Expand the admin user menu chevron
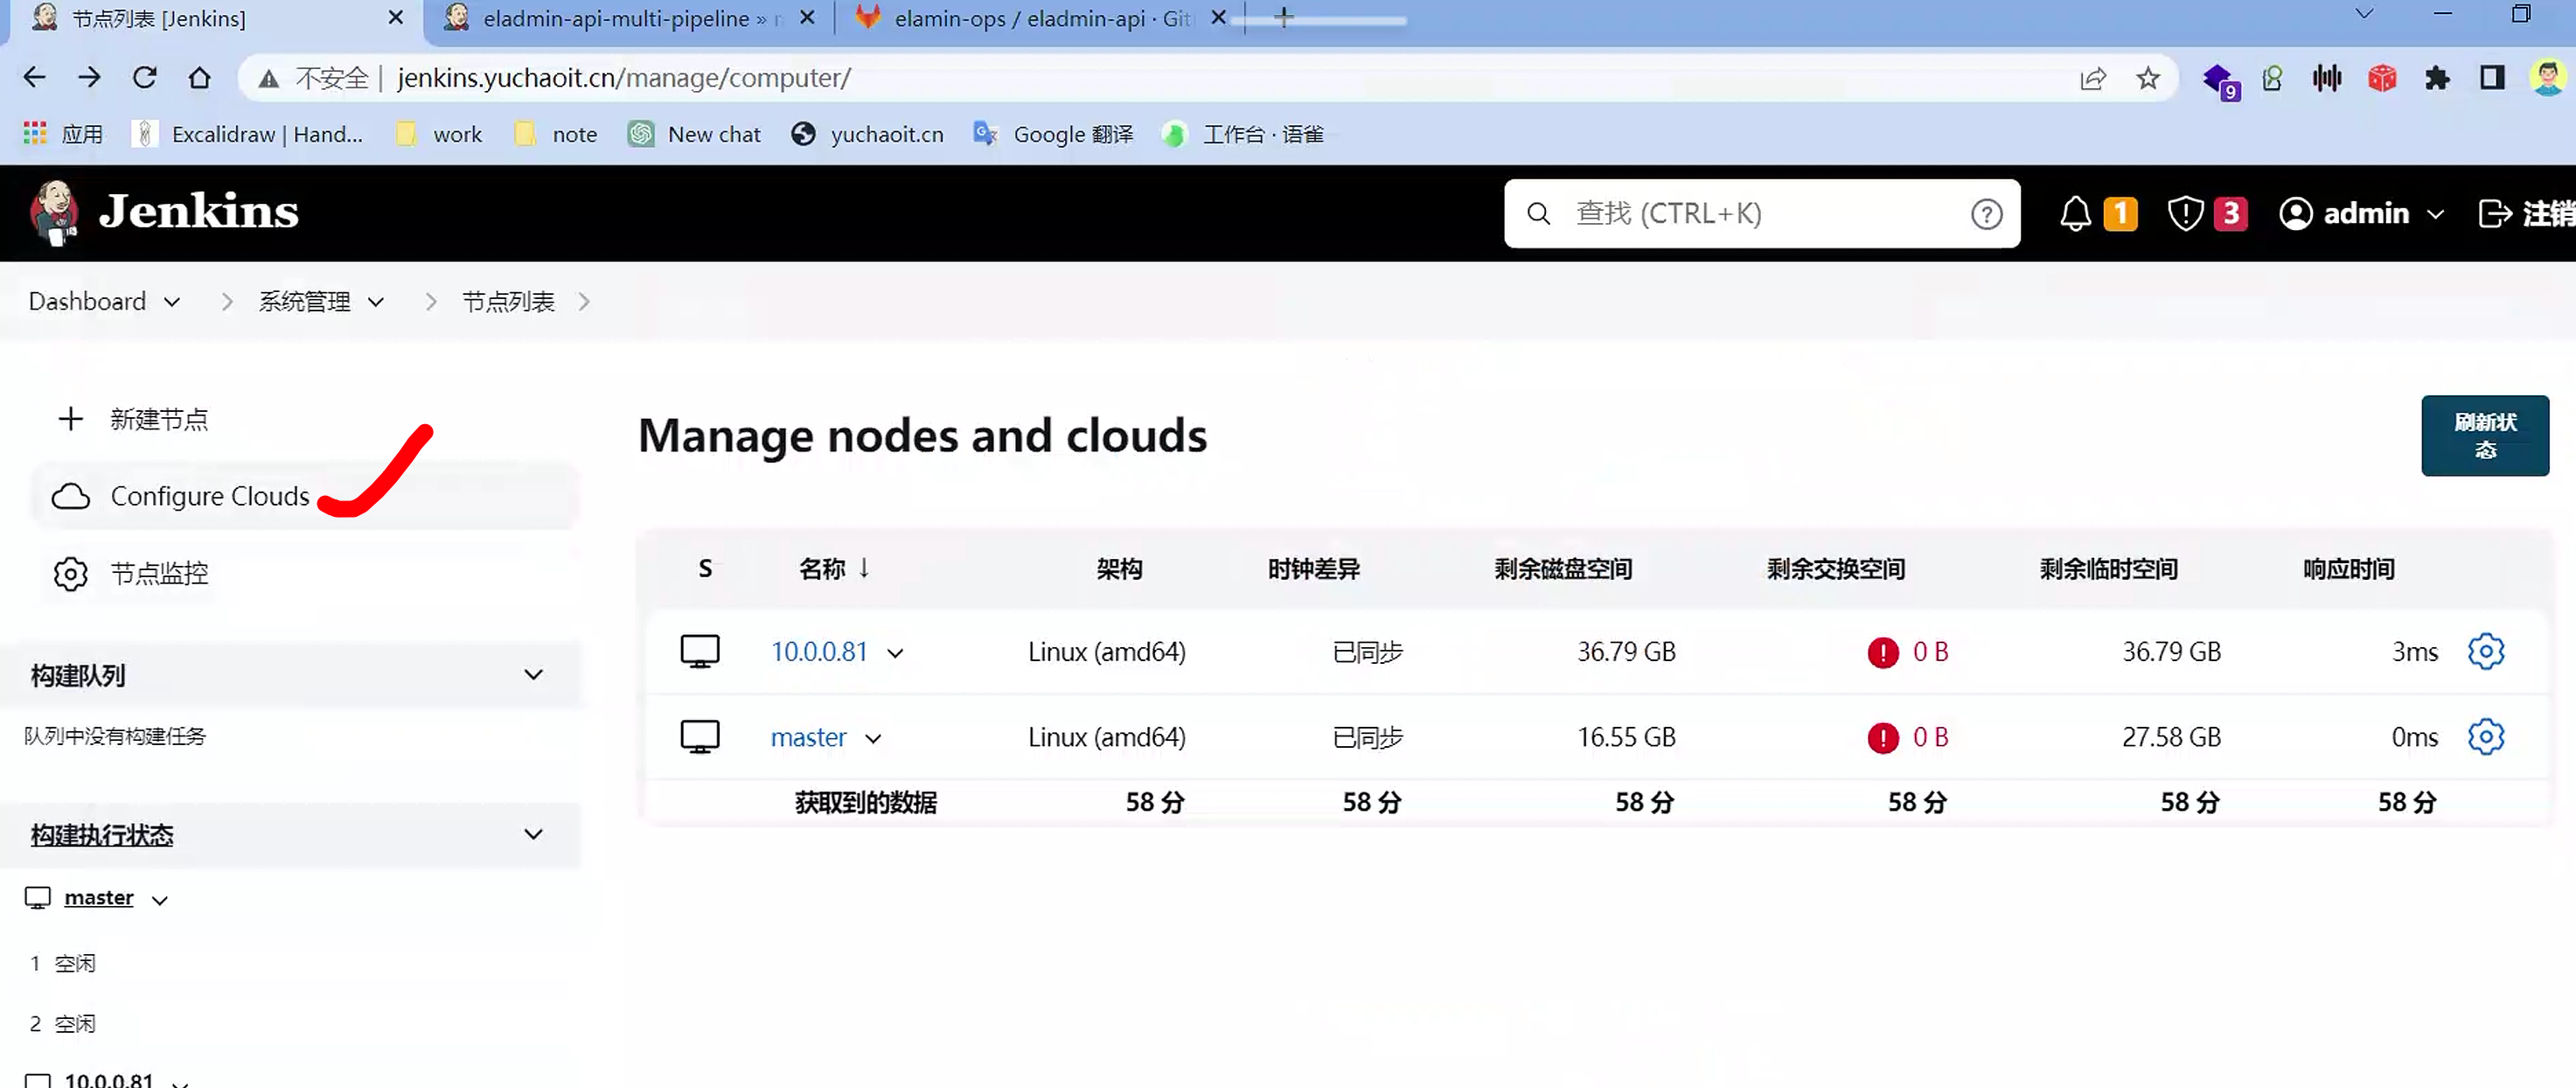 point(2435,214)
